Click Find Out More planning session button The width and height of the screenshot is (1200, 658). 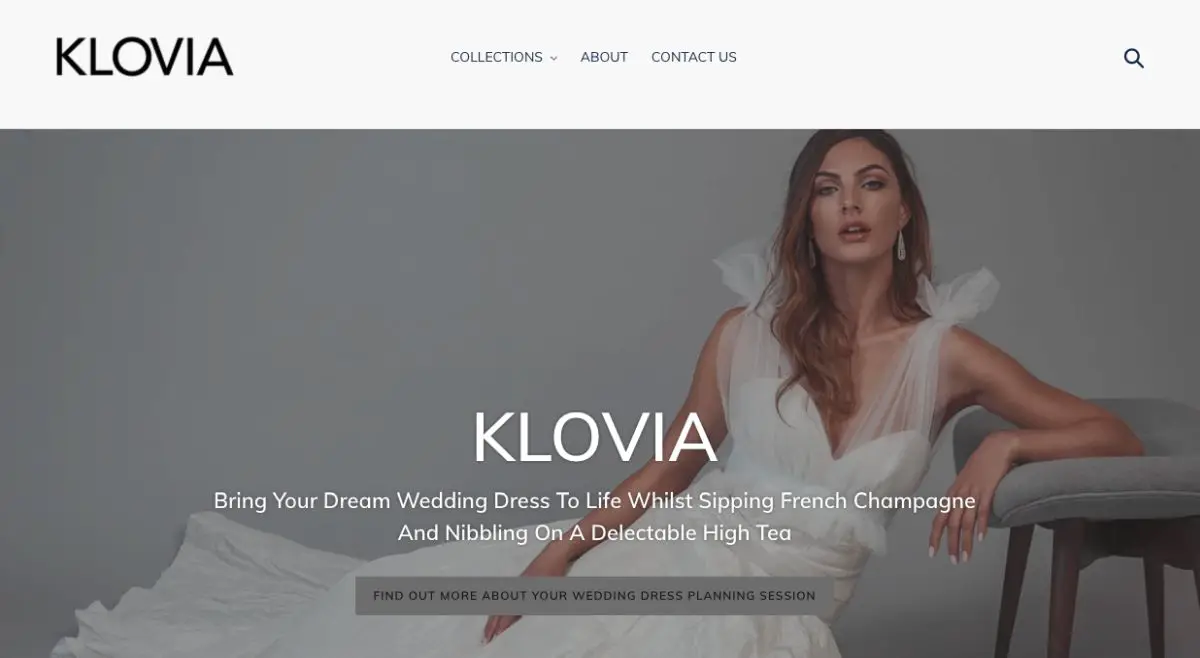594,595
